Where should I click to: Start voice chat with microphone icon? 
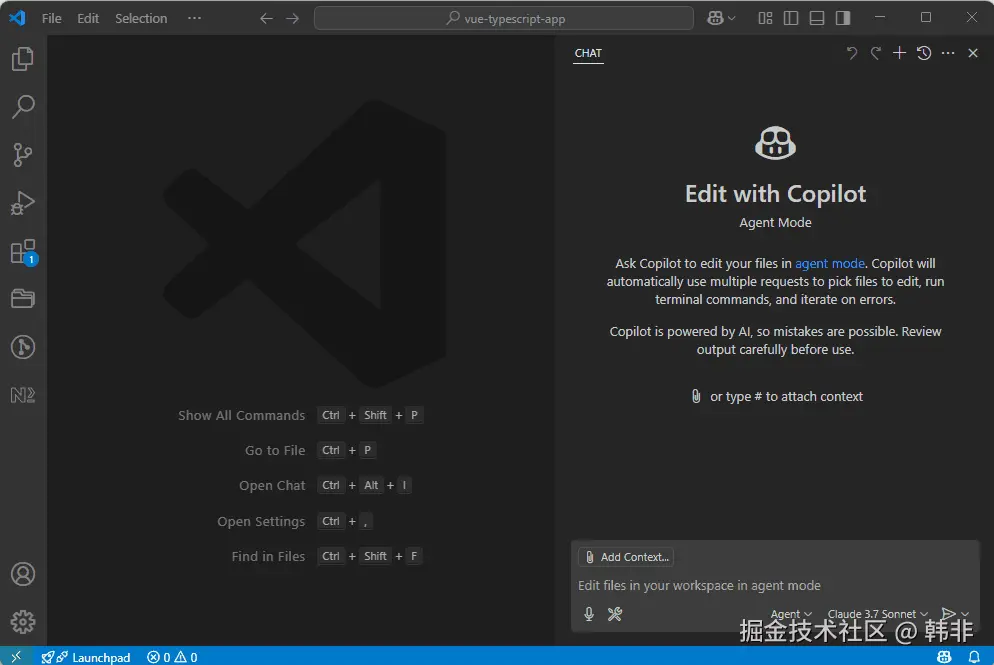tap(589, 614)
